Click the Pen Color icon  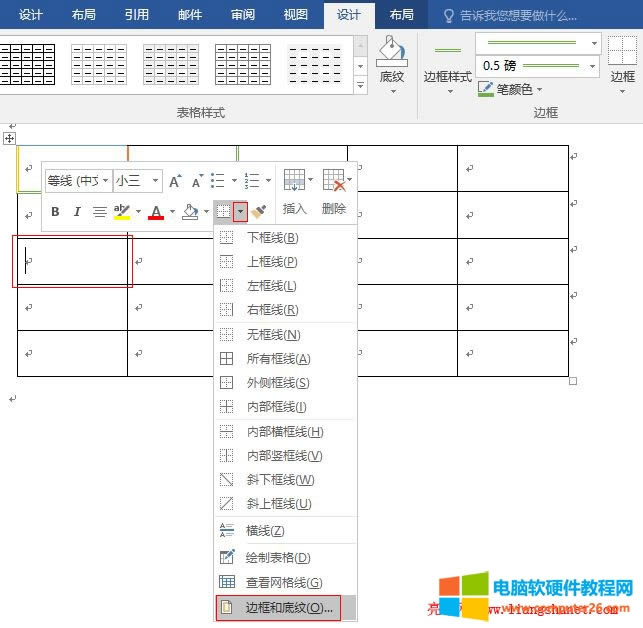pos(486,89)
